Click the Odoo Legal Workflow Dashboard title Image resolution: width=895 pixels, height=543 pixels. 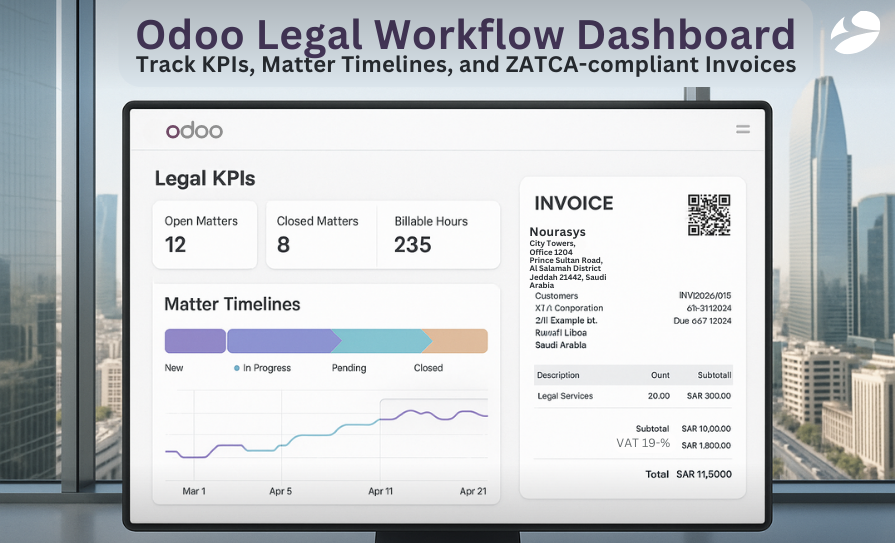tap(465, 34)
